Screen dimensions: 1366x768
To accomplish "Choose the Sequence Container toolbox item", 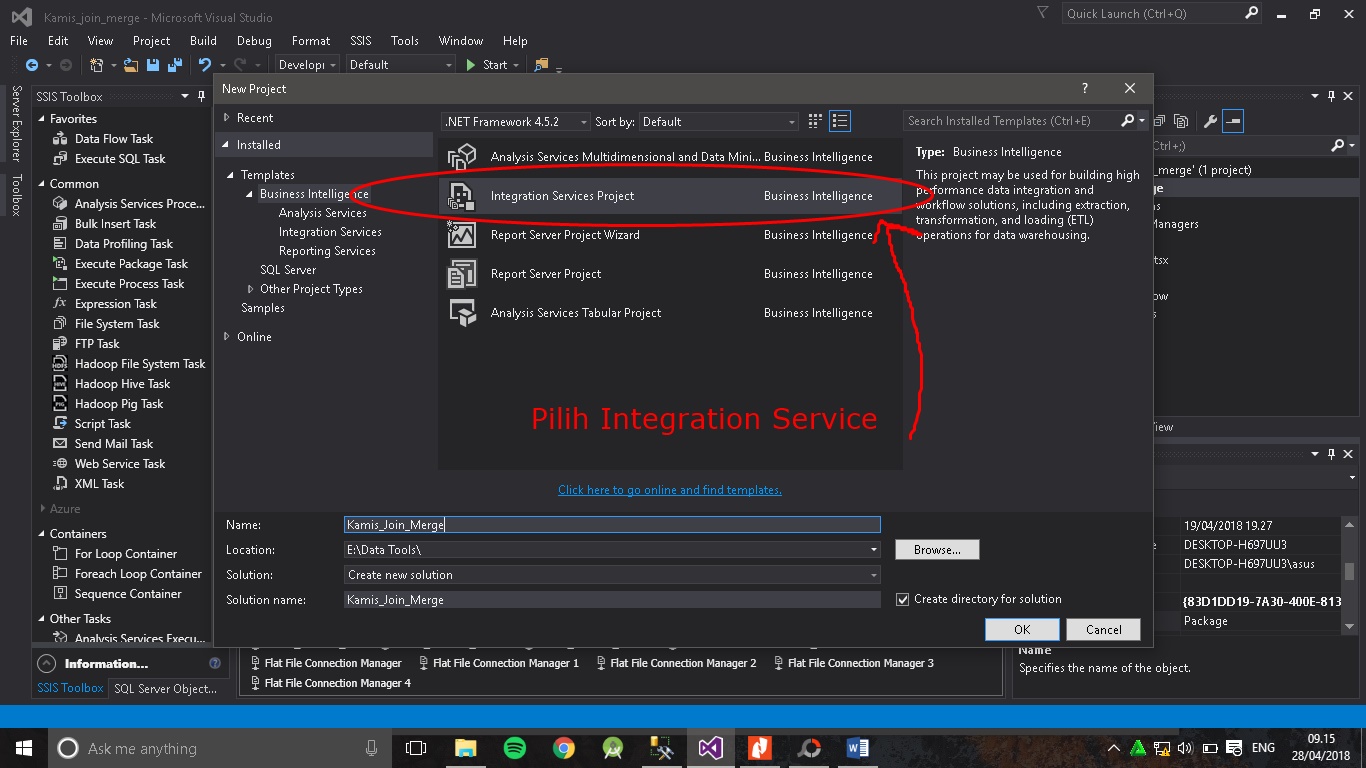I will pyautogui.click(x=128, y=594).
